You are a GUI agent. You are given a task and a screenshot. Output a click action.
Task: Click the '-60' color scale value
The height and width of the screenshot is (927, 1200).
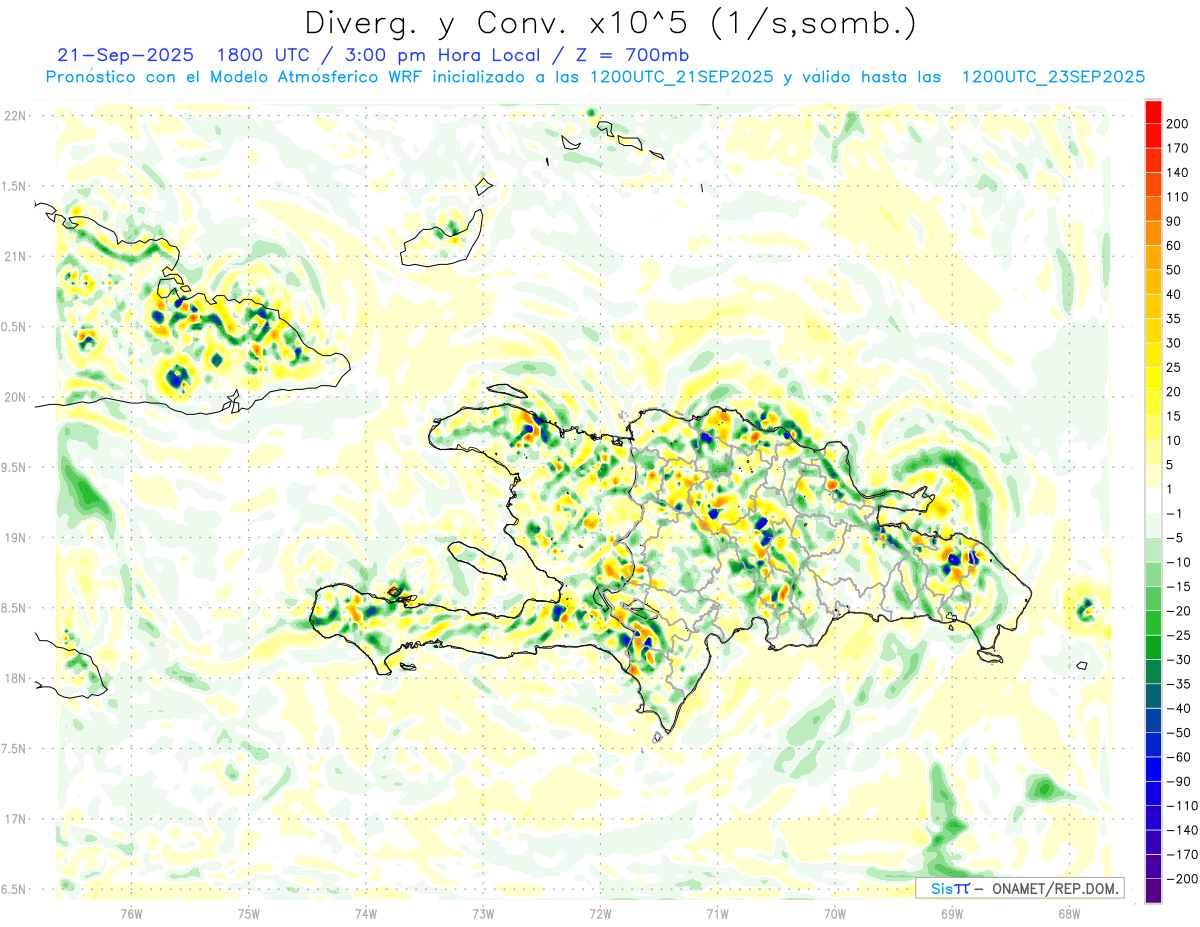1179,757
